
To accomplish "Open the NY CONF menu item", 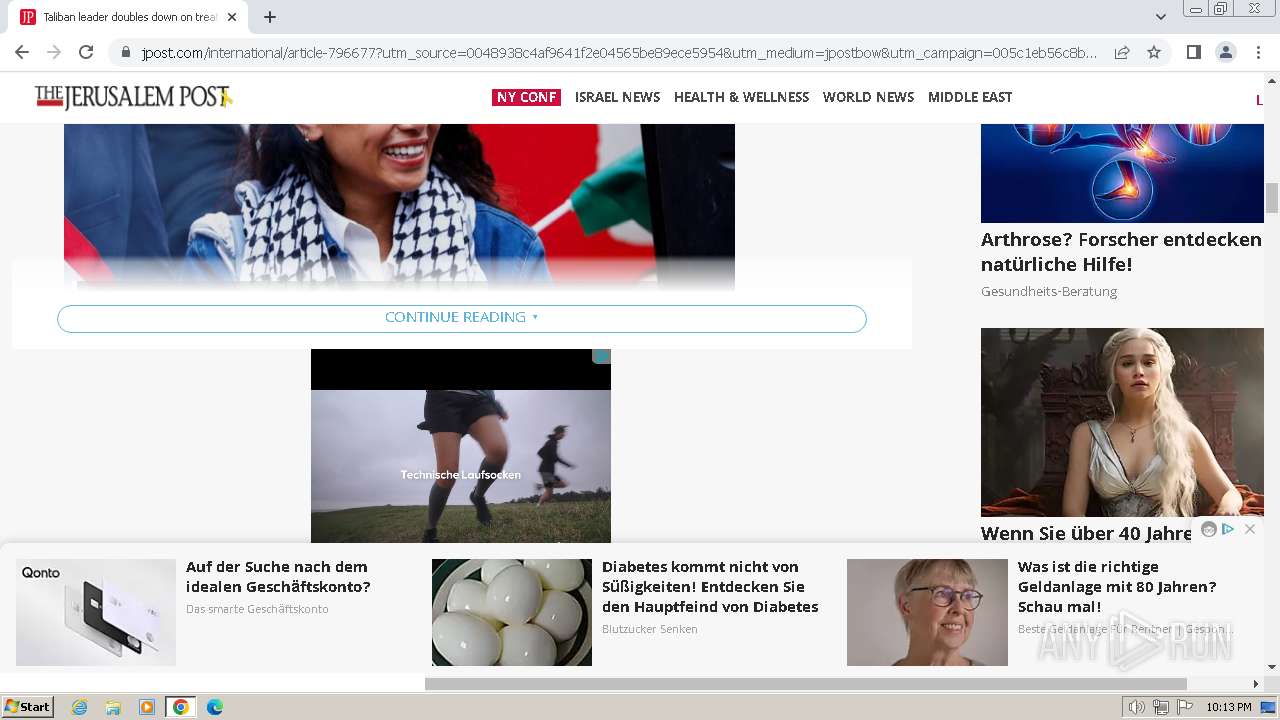I will point(526,97).
